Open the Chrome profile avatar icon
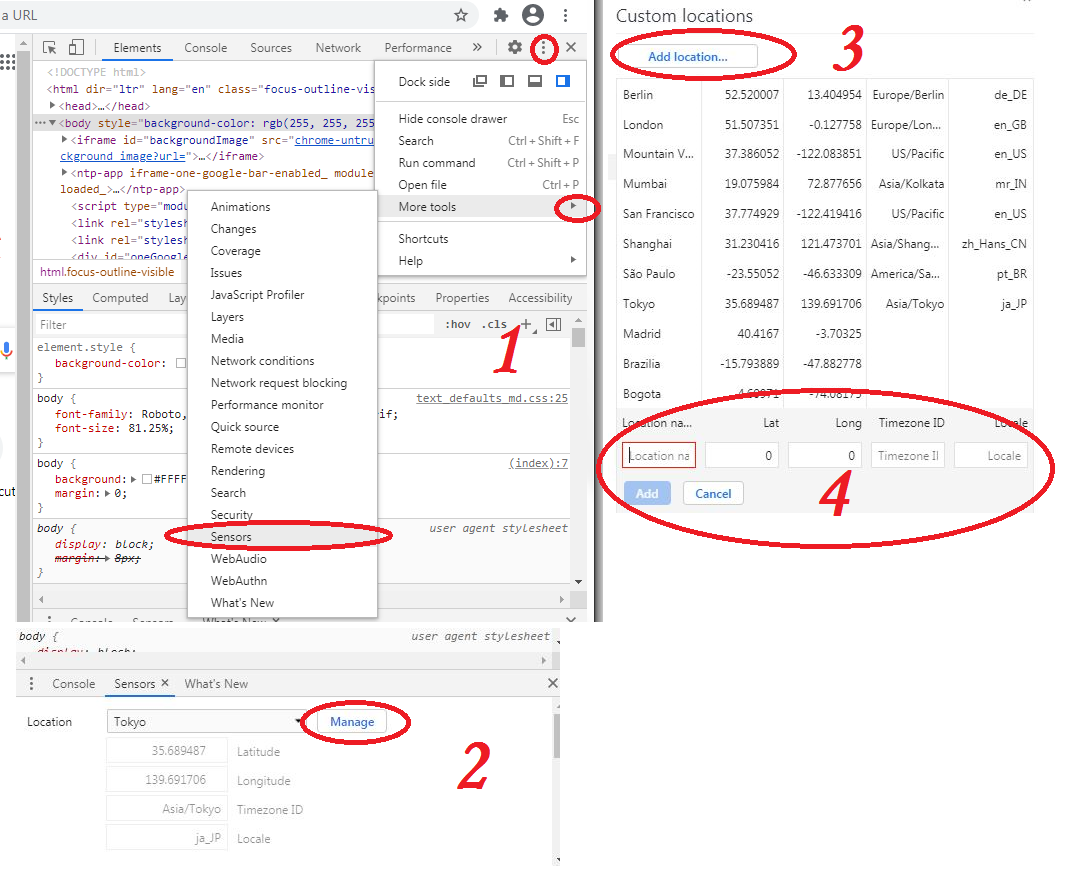Image resolution: width=1088 pixels, height=869 pixels. (533, 15)
